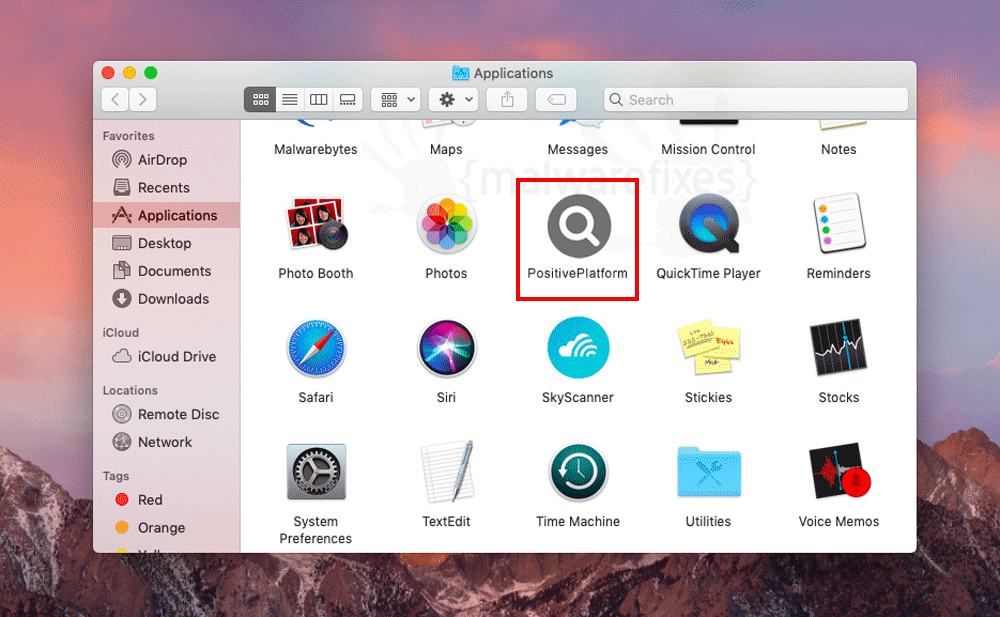
Task: Go back with the left chevron button
Action: point(115,100)
